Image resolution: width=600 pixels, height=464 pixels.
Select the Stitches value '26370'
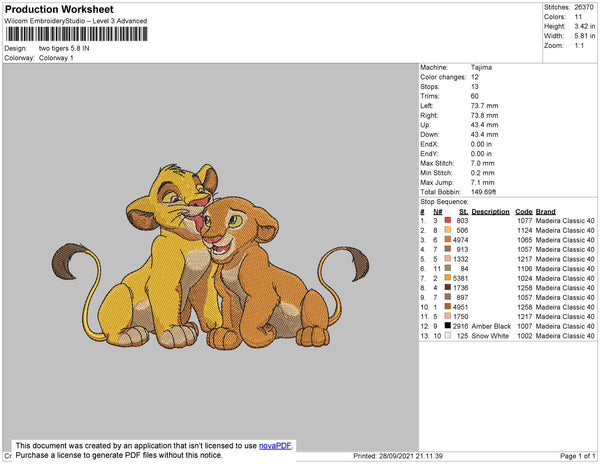pos(584,7)
